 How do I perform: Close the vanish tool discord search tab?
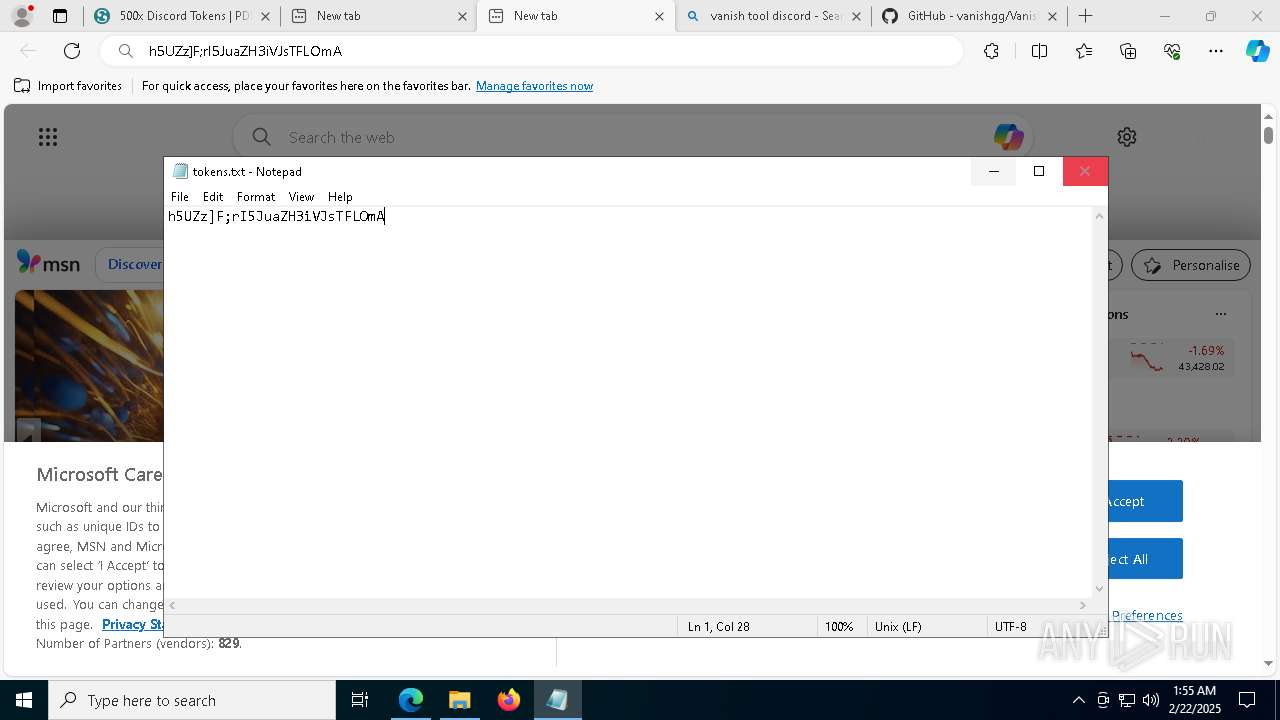click(856, 16)
